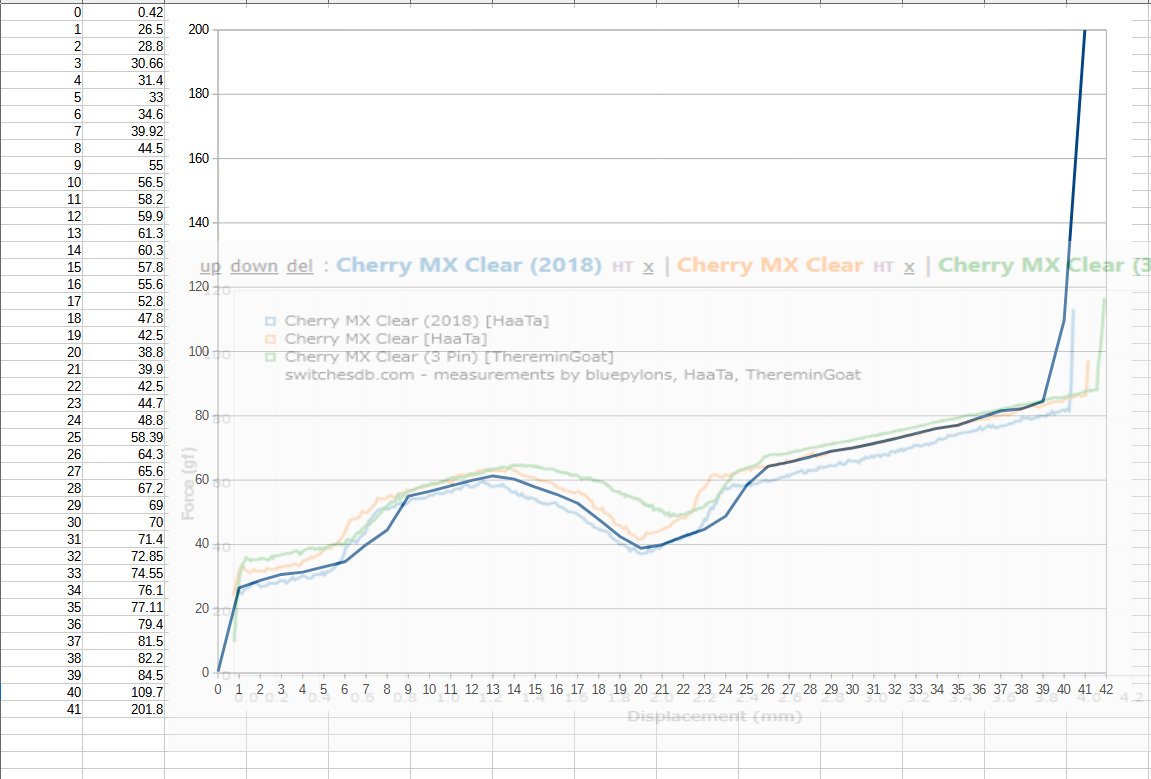Select index cell 0 beside 0.42
This screenshot has width=1151, height=779.
(42, 12)
